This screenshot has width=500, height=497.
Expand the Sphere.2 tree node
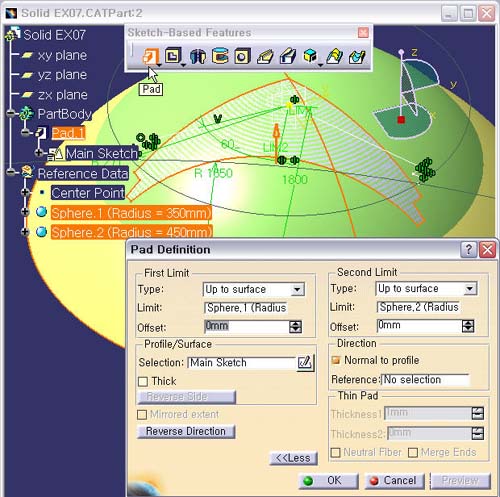pos(25,232)
